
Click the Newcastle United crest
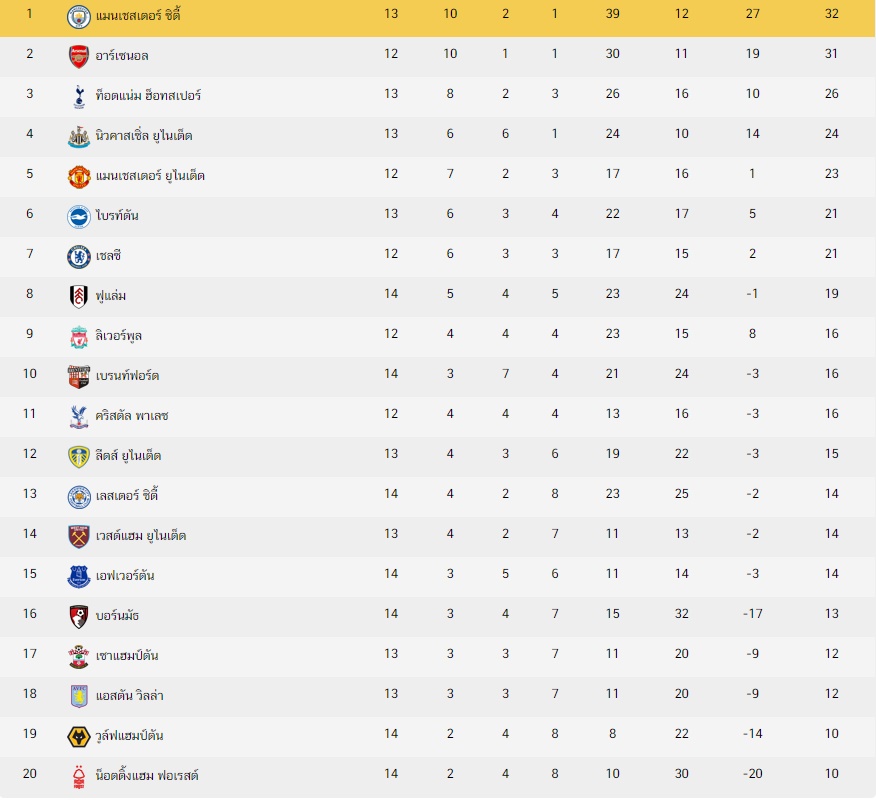79,137
